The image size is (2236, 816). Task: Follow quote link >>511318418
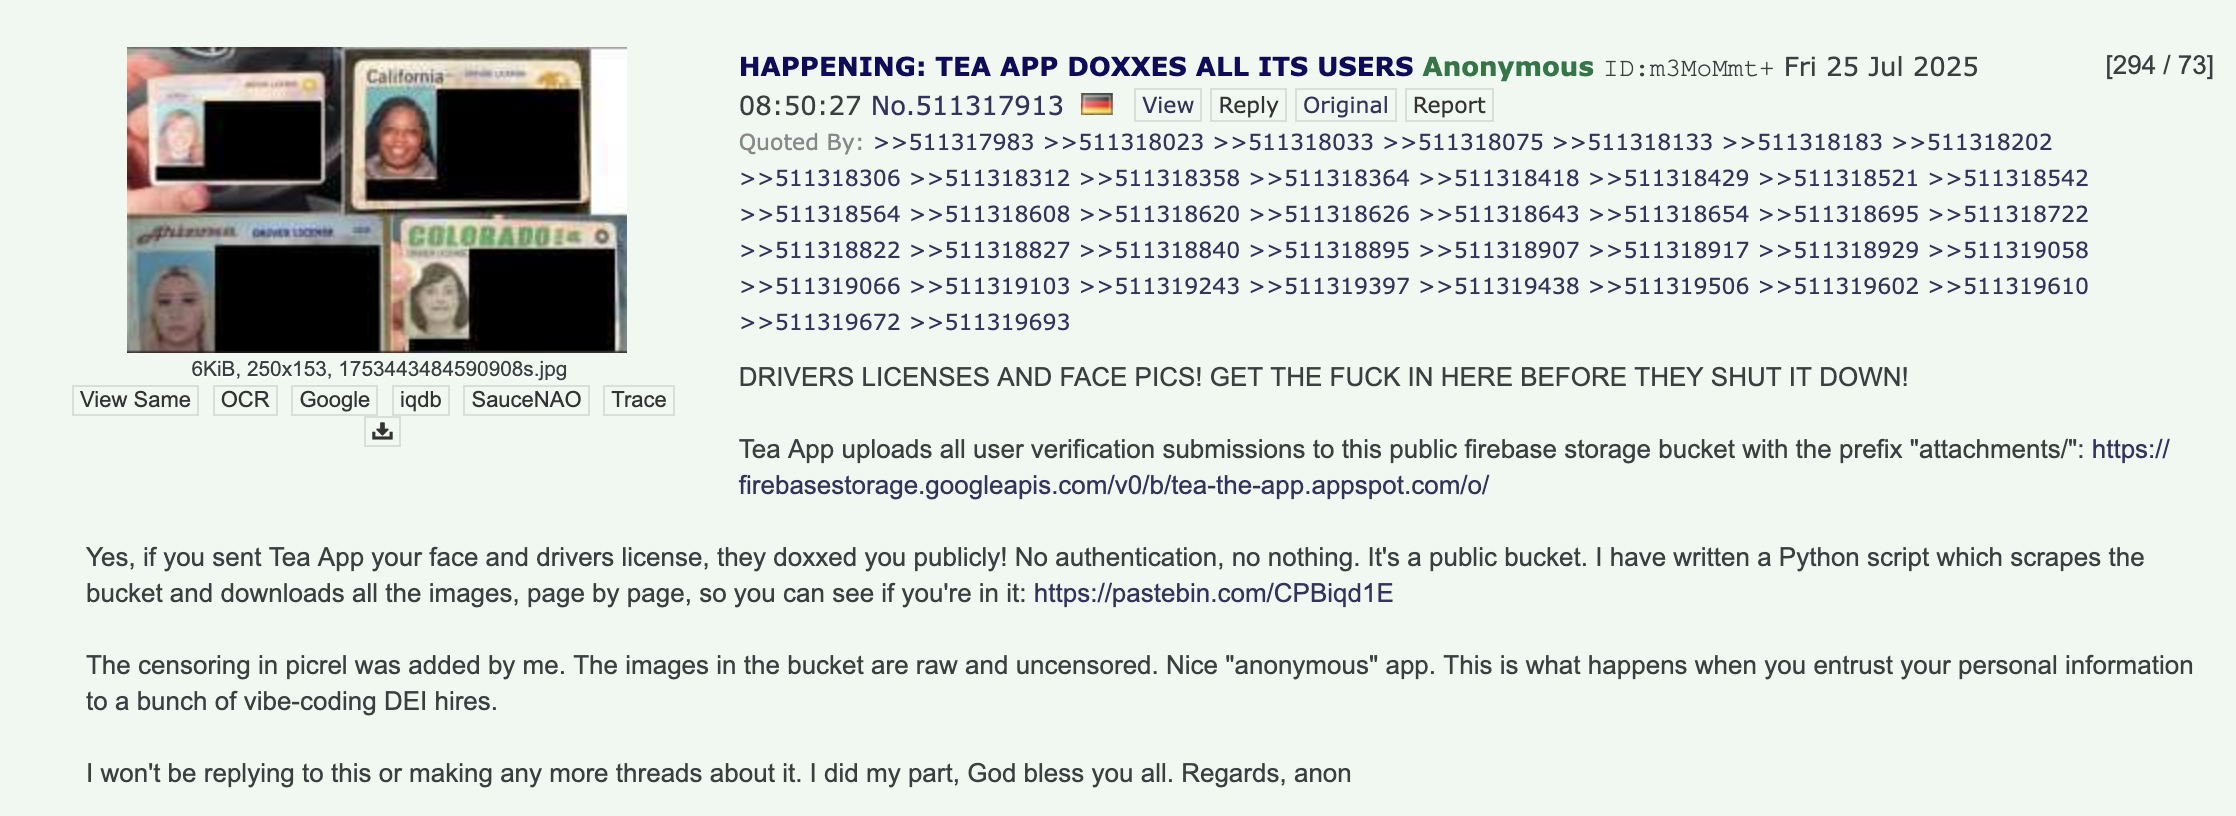1499,178
